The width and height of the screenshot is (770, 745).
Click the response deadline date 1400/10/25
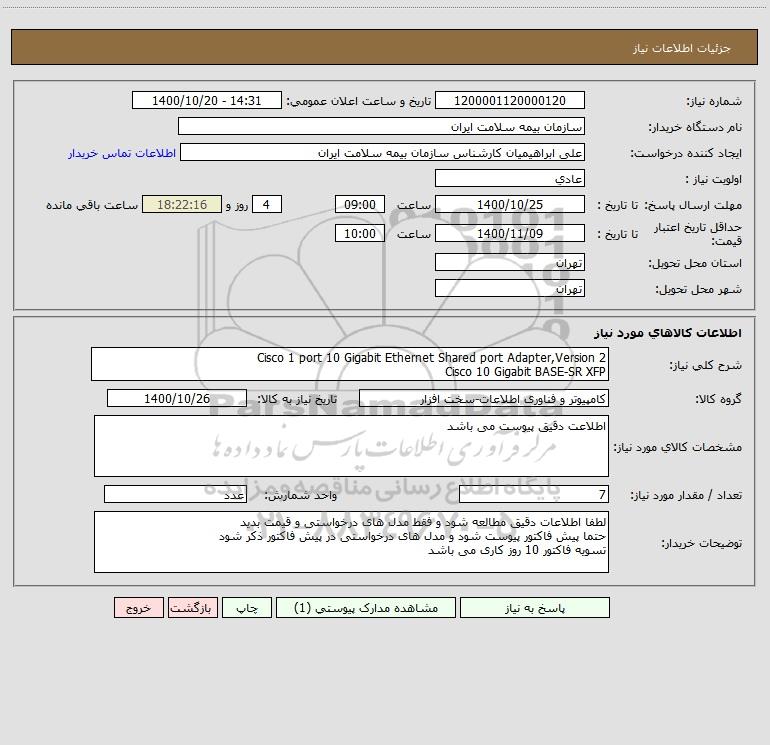pyautogui.click(x=510, y=204)
